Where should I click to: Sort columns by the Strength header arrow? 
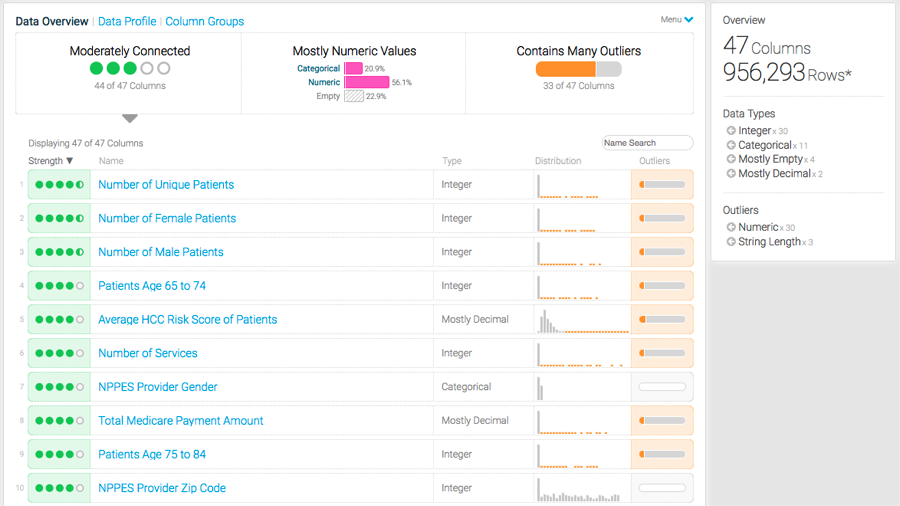pyautogui.click(x=69, y=161)
